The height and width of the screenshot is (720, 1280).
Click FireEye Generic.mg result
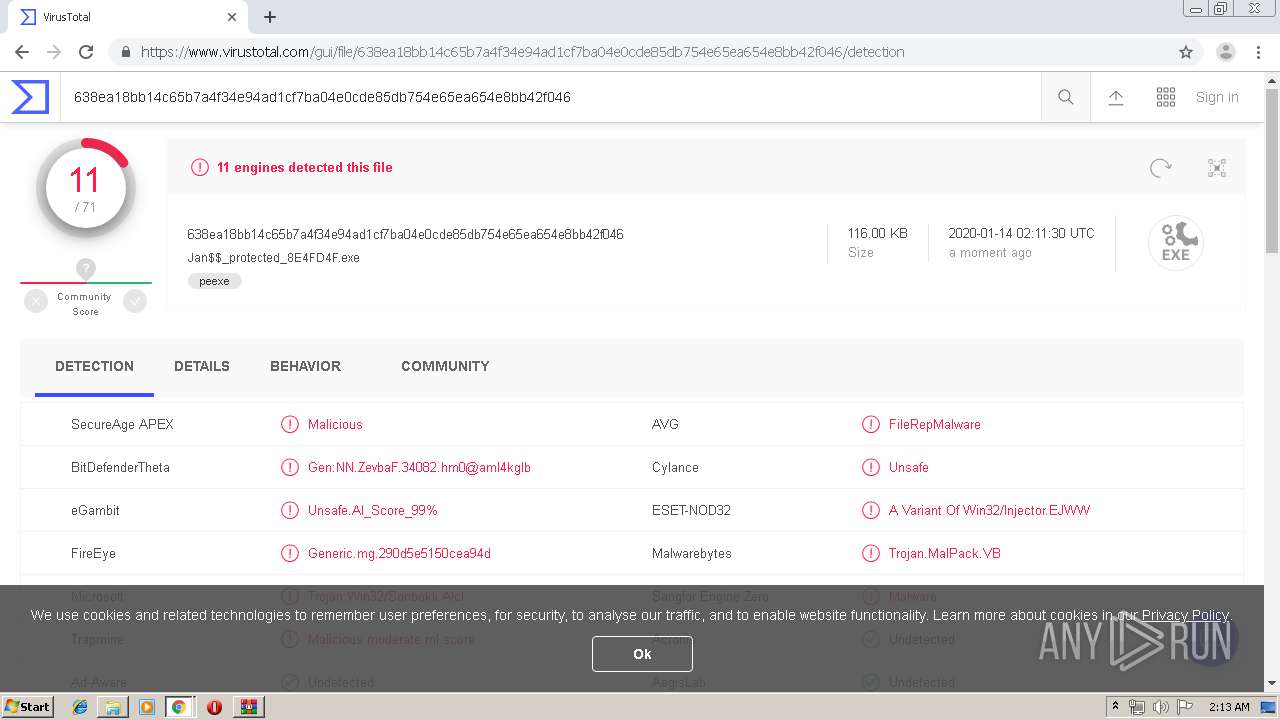click(x=399, y=553)
